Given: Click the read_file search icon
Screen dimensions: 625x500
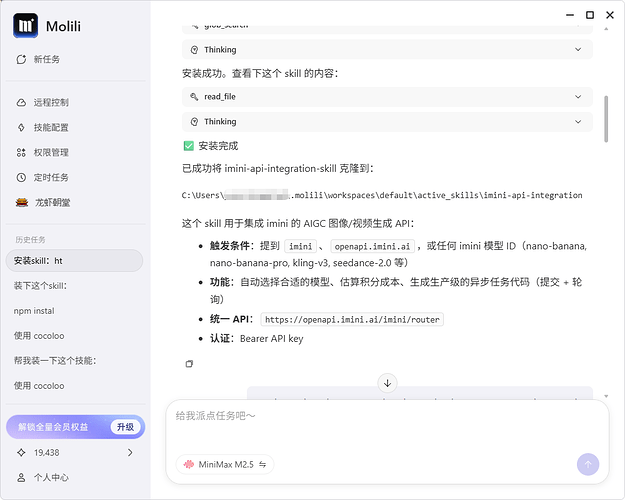Looking at the screenshot, I should tap(194, 97).
